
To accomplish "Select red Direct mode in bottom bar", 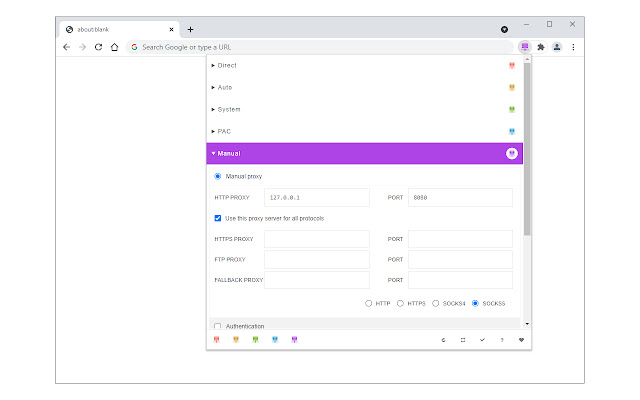I will (217, 340).
